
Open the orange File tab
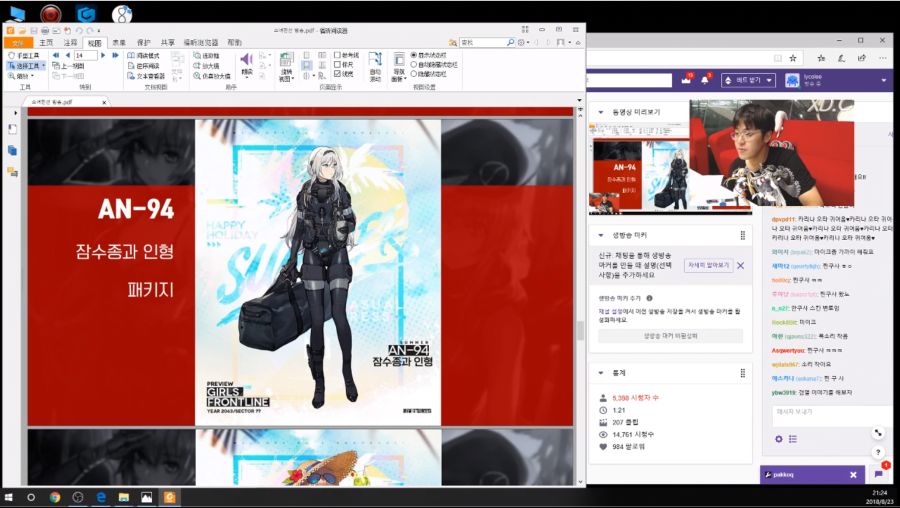coord(18,42)
